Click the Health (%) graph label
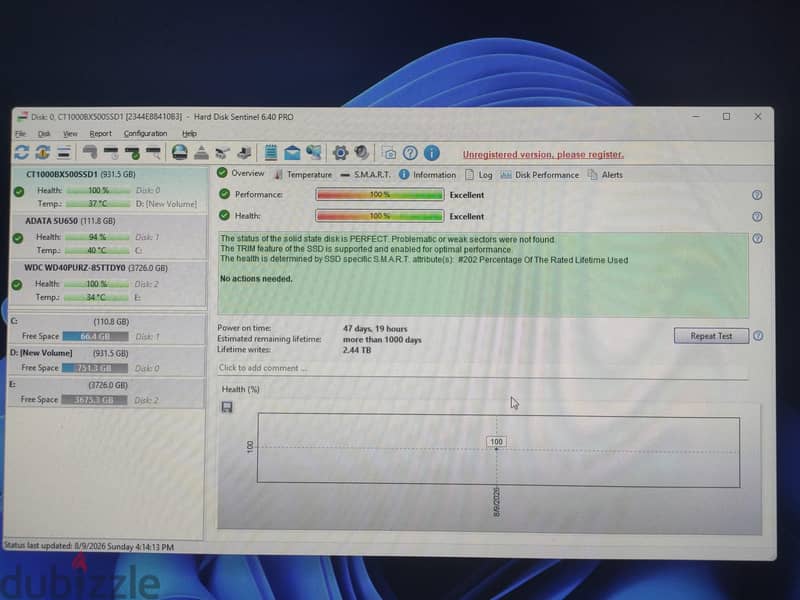800x600 pixels. click(241, 389)
